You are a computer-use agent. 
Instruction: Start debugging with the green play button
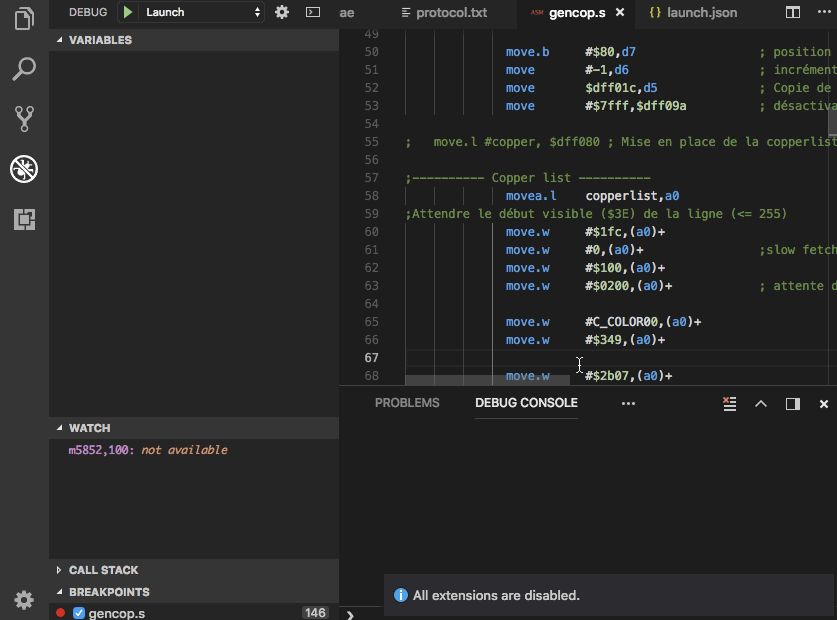(x=127, y=12)
